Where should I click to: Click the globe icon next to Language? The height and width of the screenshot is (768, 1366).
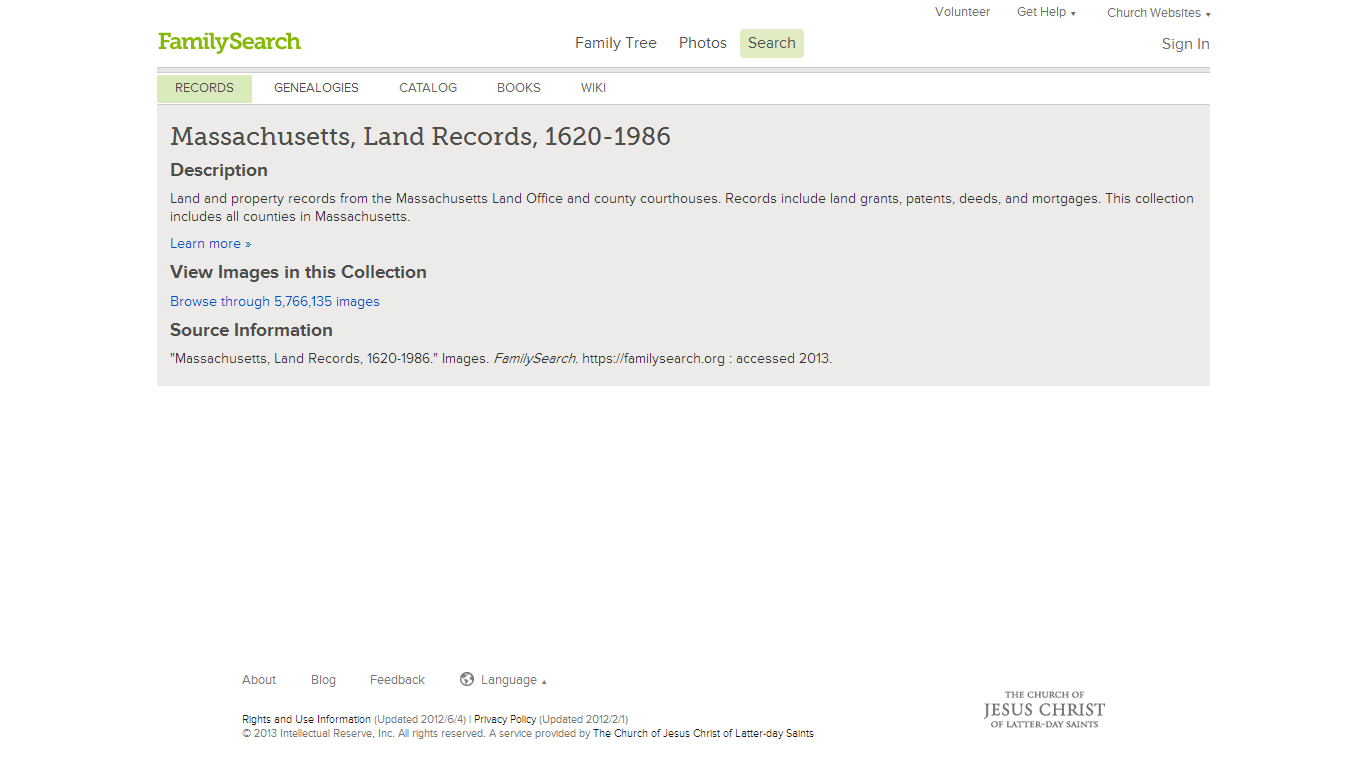pyautogui.click(x=467, y=679)
